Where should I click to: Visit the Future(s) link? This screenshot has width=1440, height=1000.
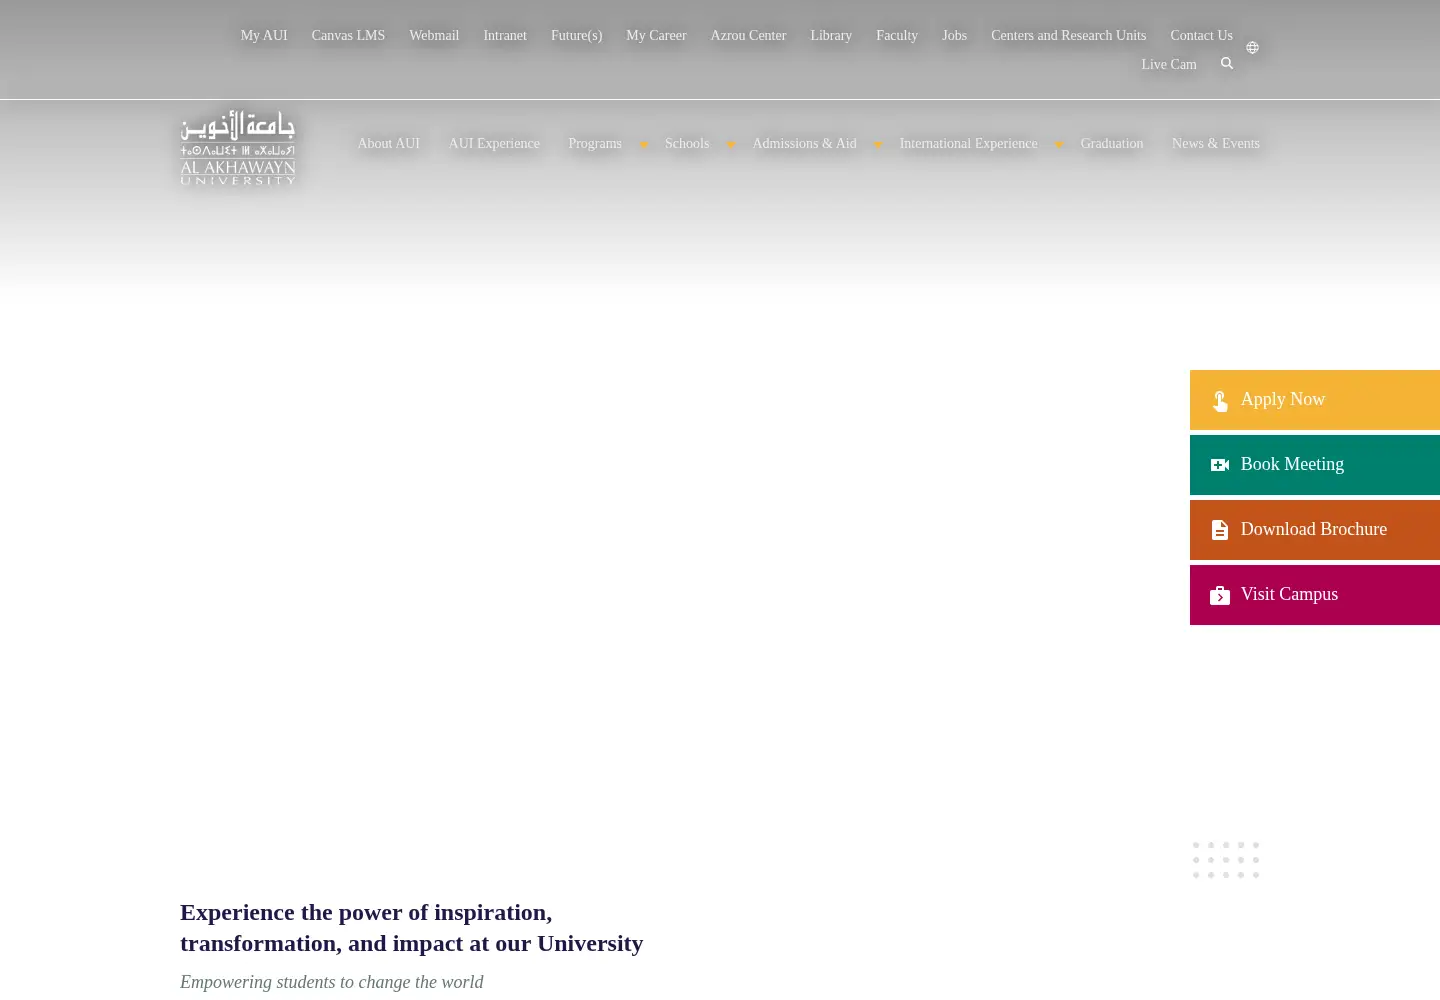click(577, 36)
